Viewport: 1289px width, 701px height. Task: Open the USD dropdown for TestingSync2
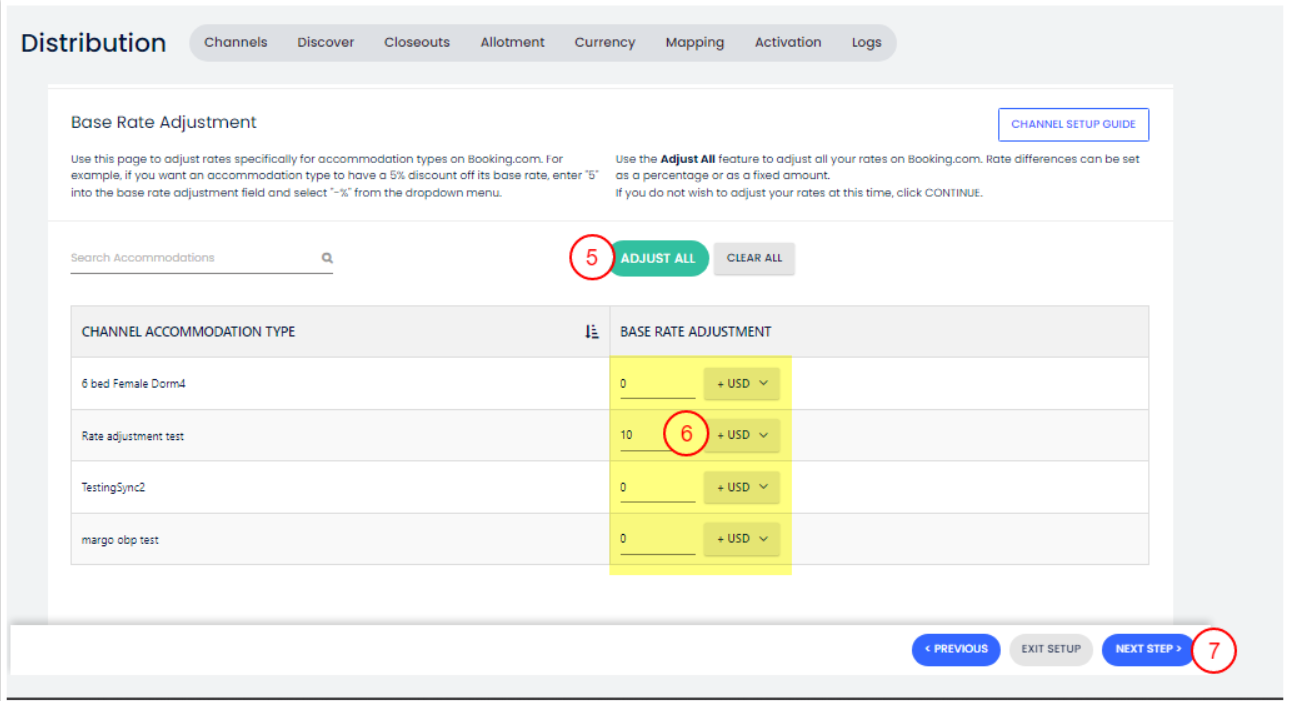741,488
